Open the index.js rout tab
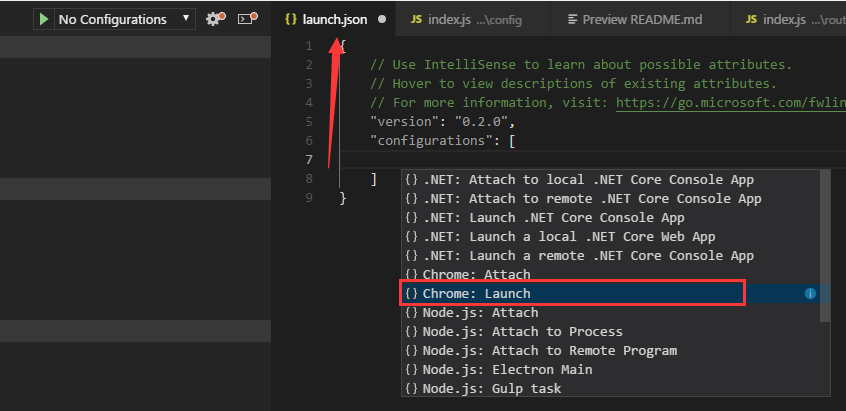 [x=788, y=19]
